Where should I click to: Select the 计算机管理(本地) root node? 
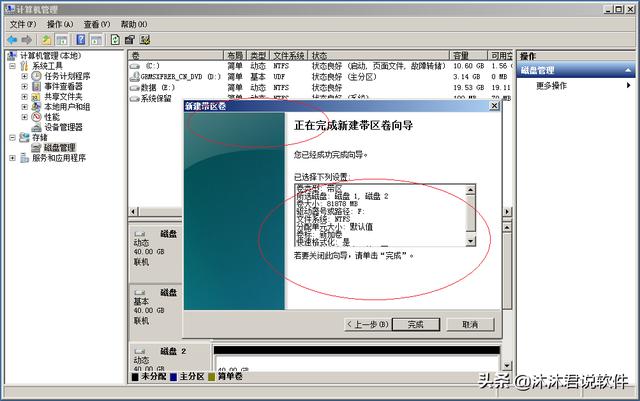click(50, 56)
